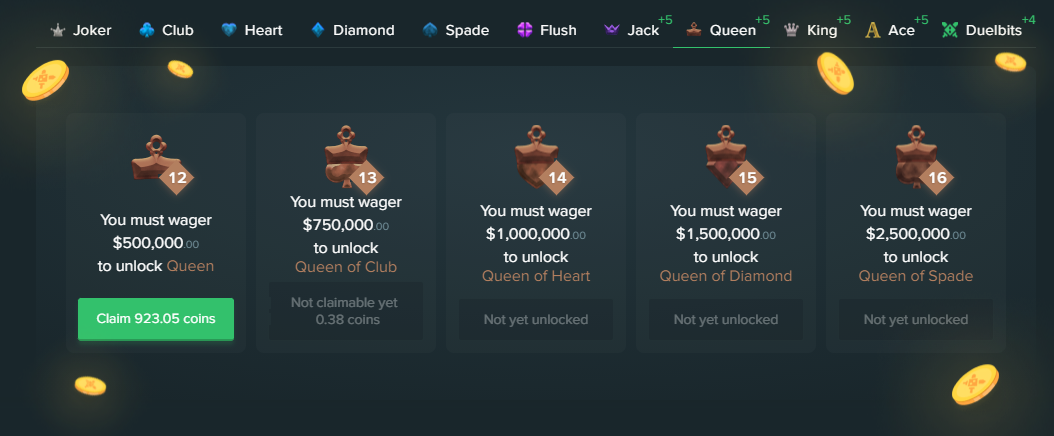The width and height of the screenshot is (1054, 436).
Task: Click Not yet unlocked under Queen of Diamond
Action: pos(726,320)
